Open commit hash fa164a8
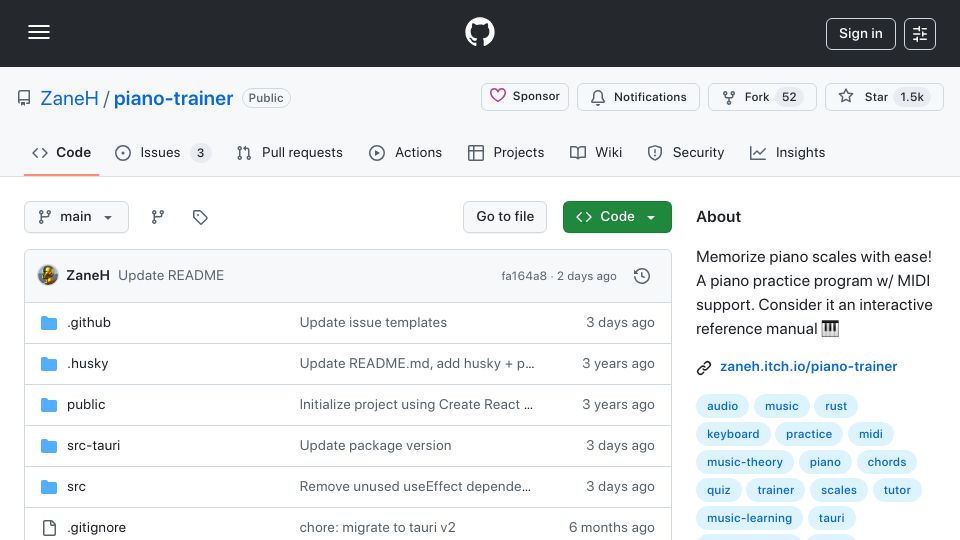The width and height of the screenshot is (960, 540). [523, 276]
